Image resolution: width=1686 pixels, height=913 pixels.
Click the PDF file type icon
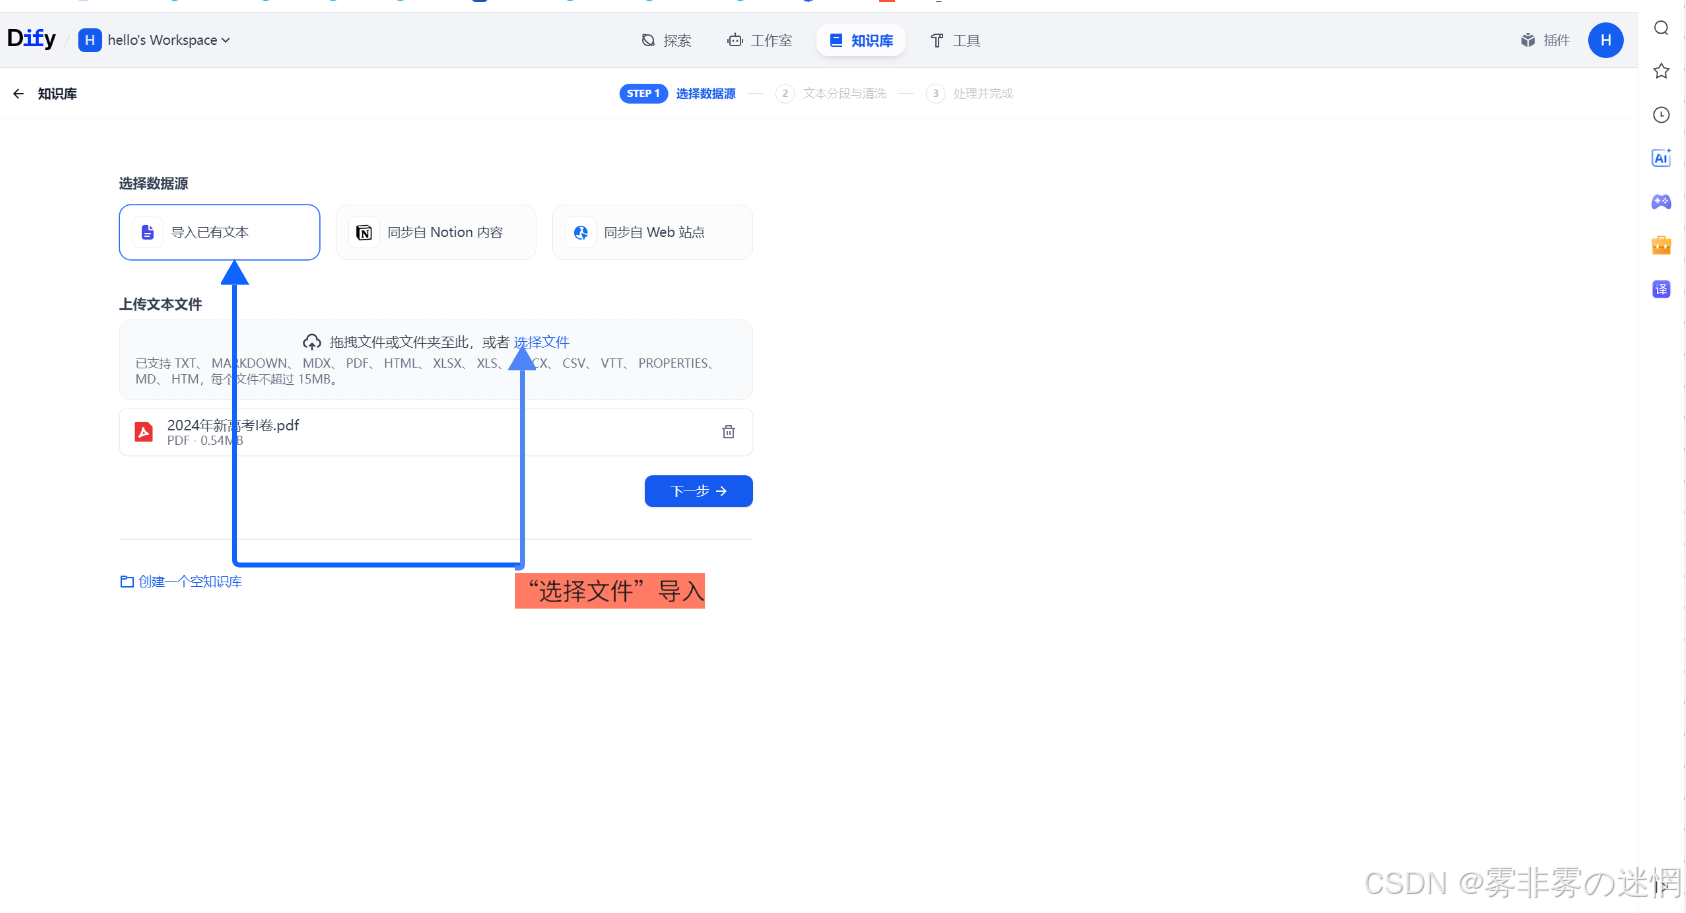144,432
